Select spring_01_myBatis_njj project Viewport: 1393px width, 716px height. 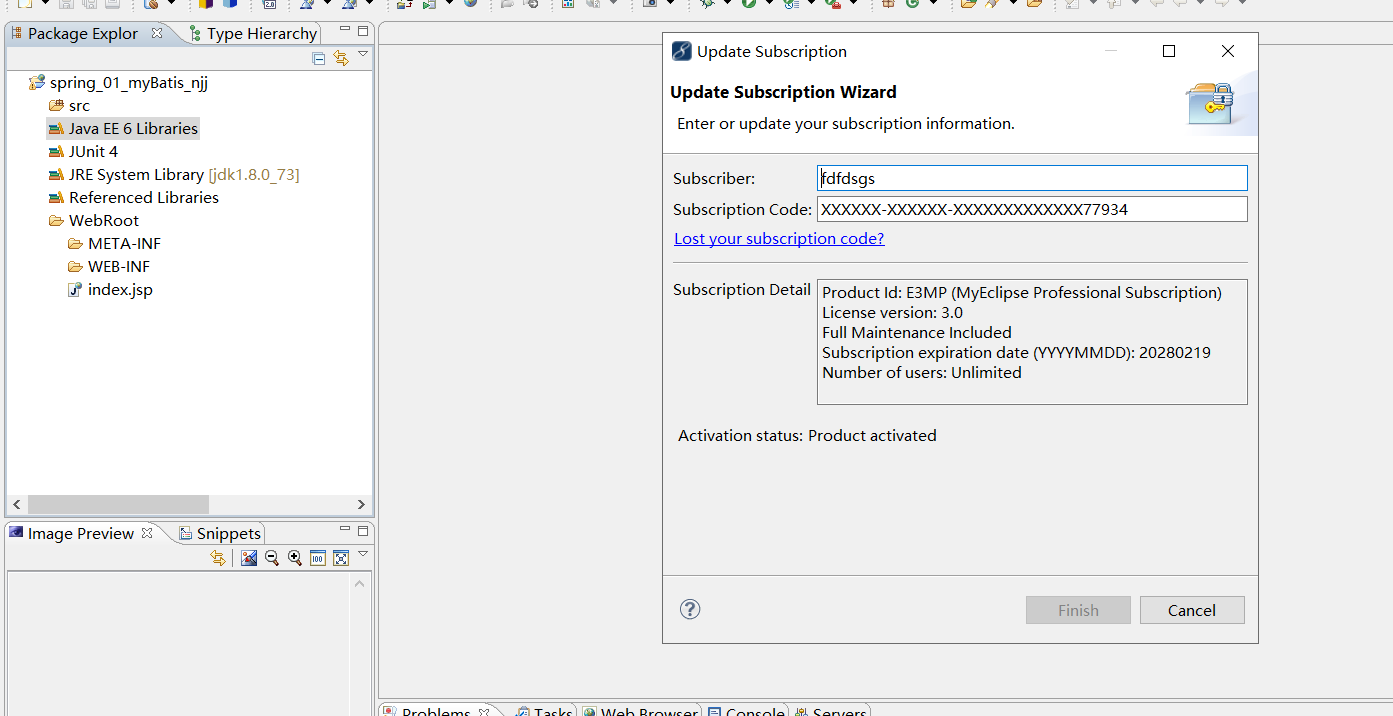pos(128,82)
